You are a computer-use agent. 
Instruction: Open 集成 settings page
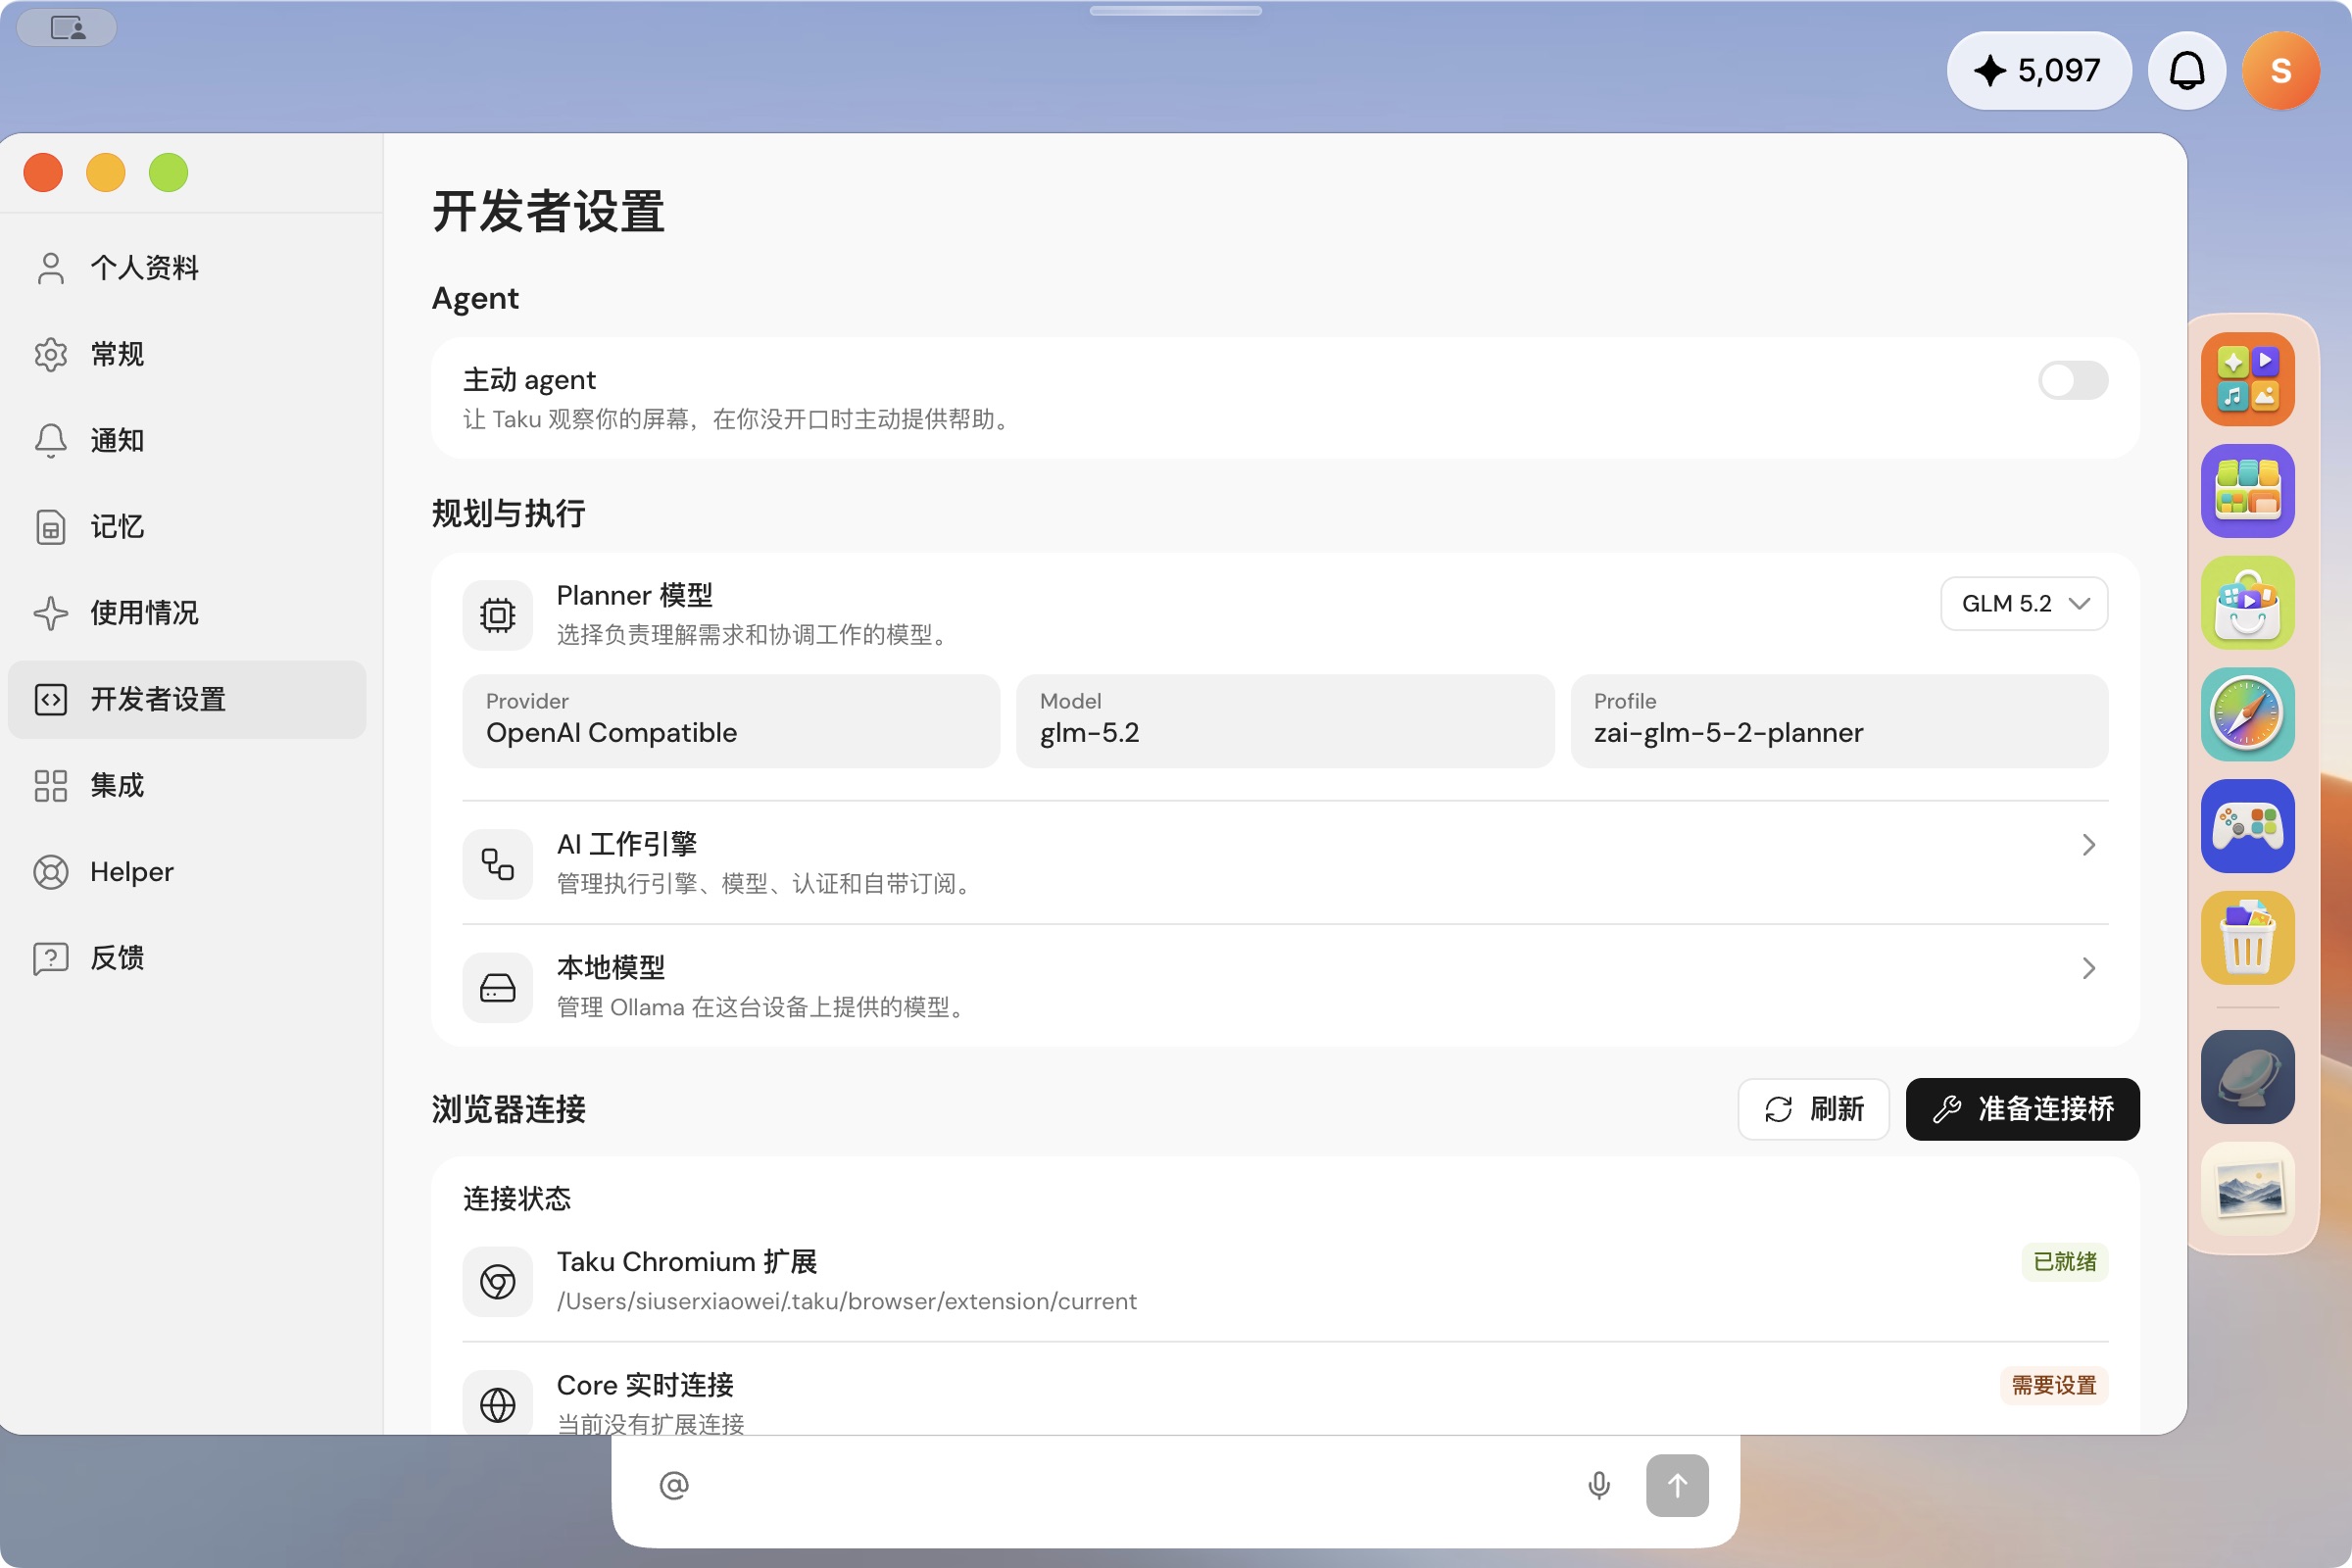click(x=187, y=785)
